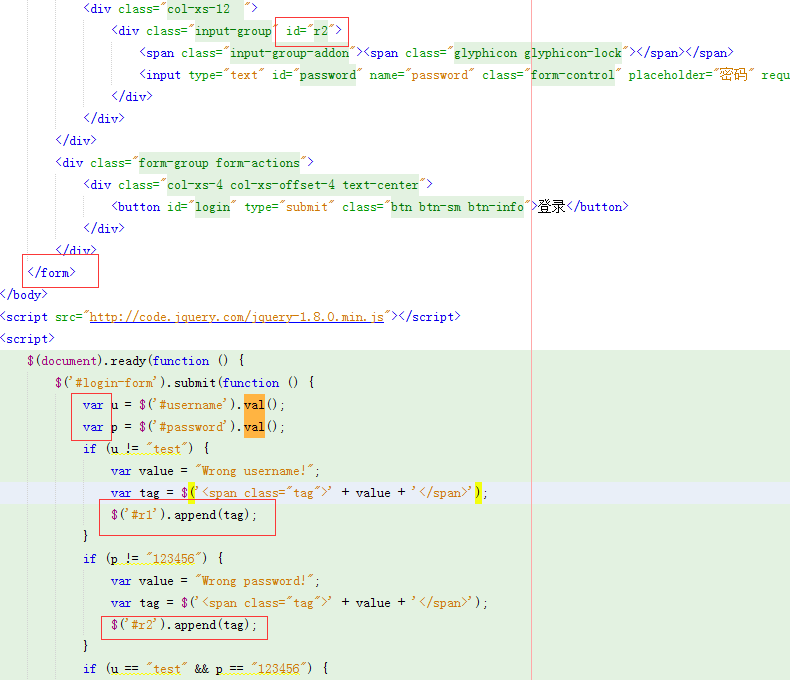Click the $('#r1').append(tag) line

click(184, 515)
